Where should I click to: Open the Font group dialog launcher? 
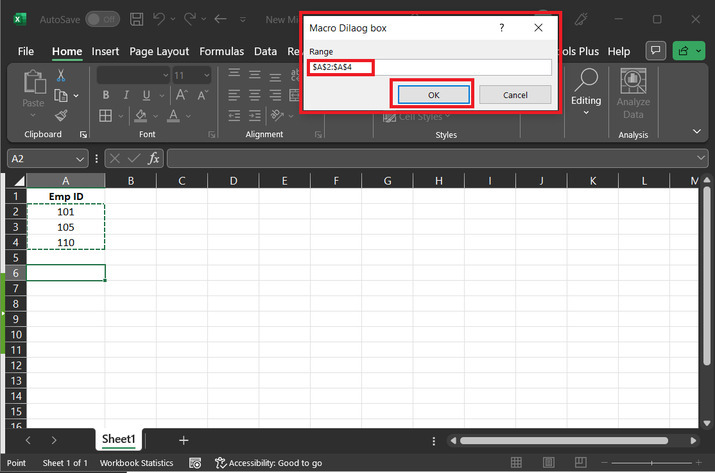pyautogui.click(x=212, y=134)
